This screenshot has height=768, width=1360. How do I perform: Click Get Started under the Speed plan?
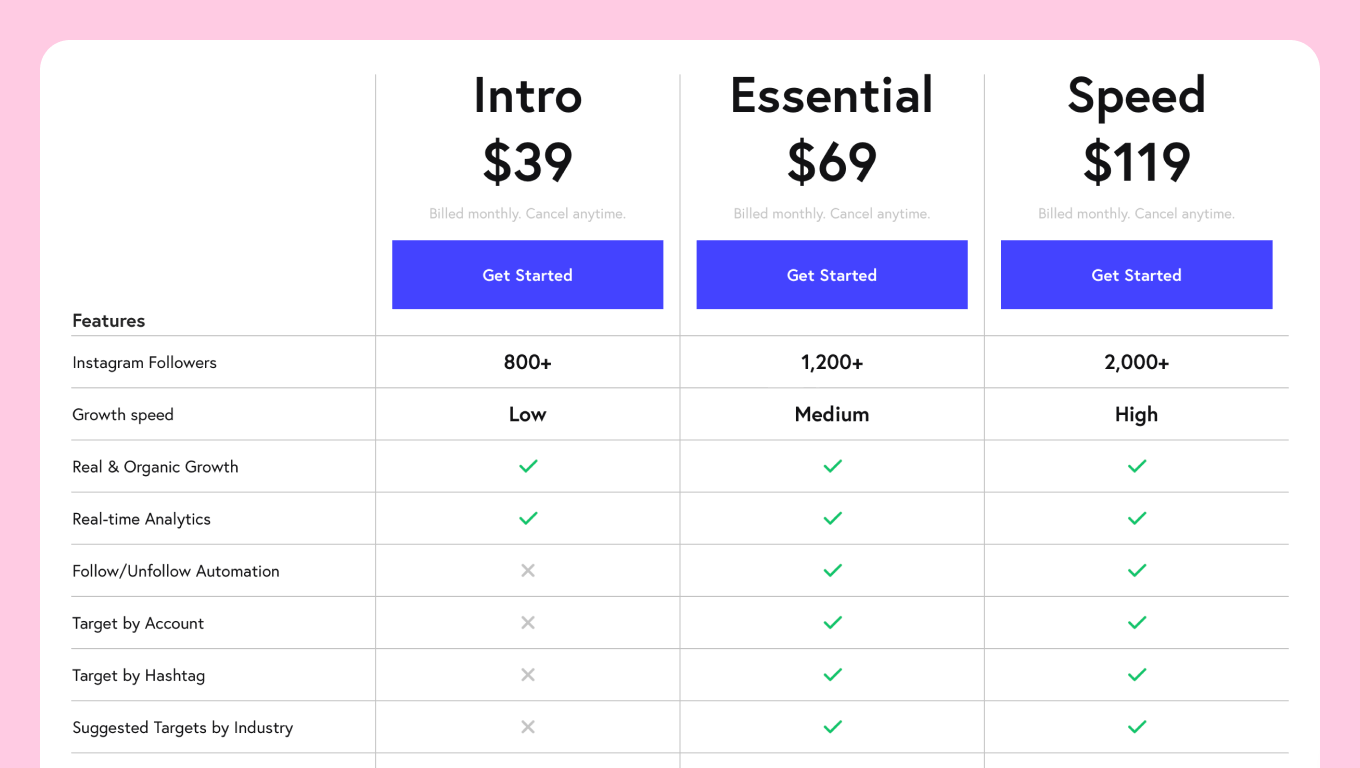[x=1136, y=274]
